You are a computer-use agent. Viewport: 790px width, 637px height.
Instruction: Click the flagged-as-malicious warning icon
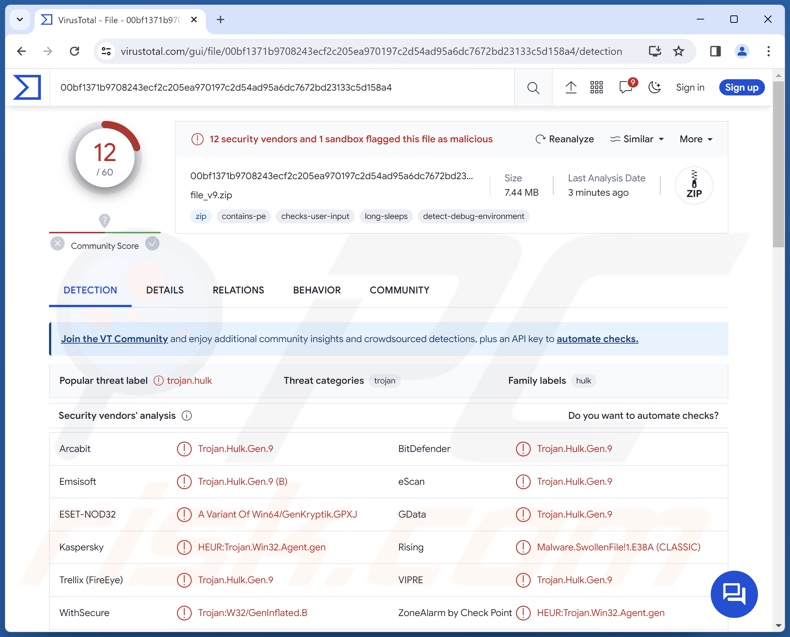[197, 139]
